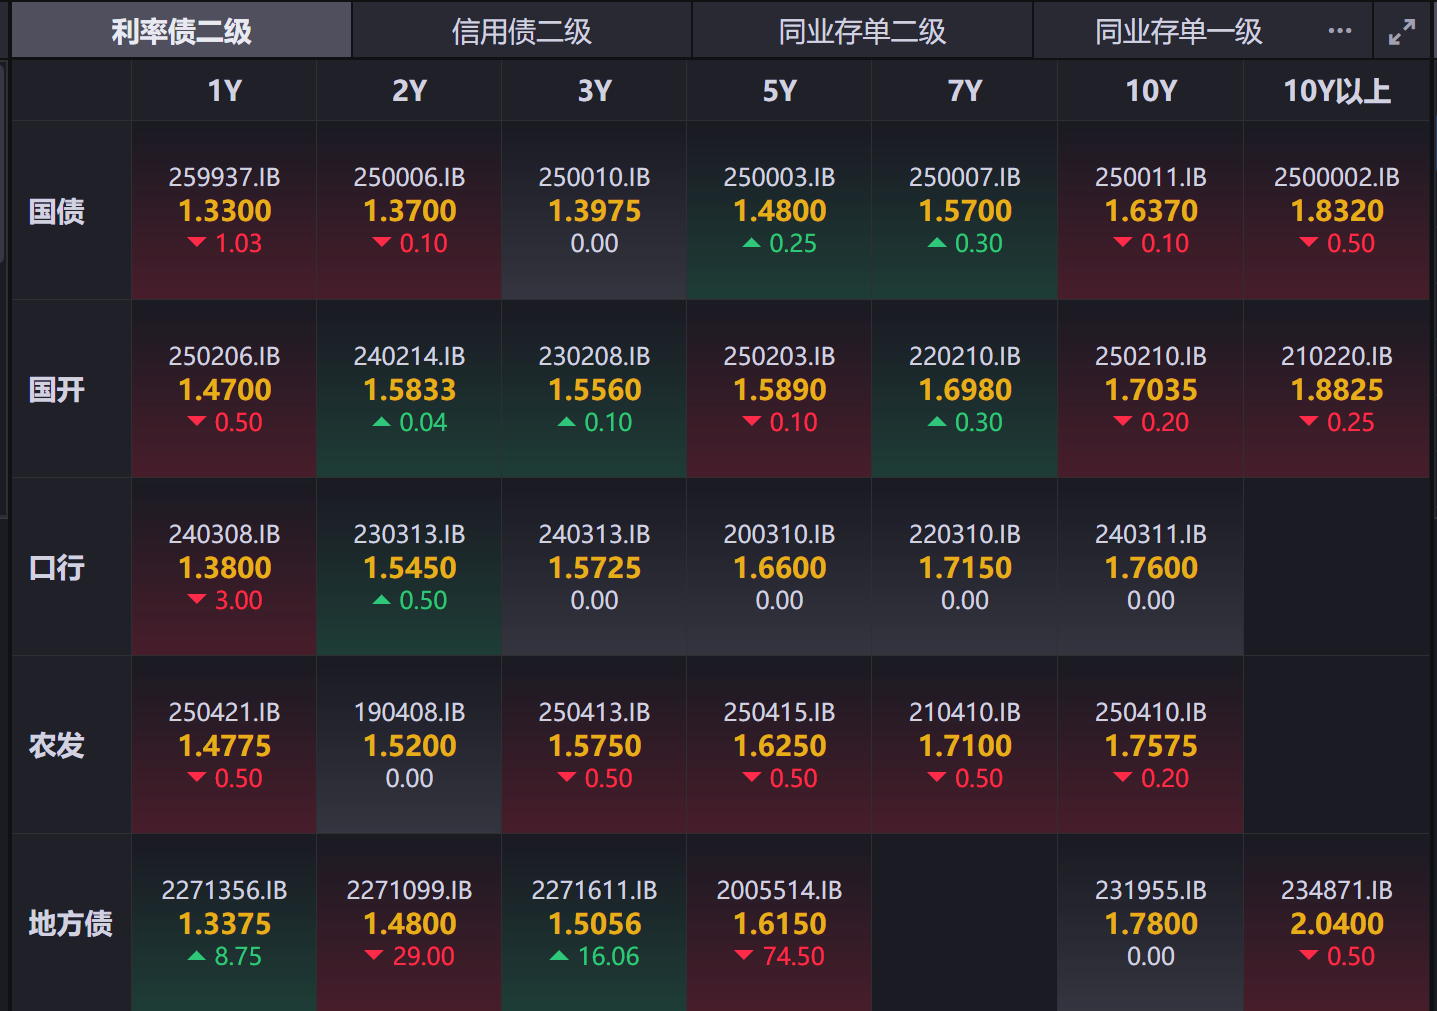Select bond cell 259937.IB under 国债 1Y

[223, 210]
